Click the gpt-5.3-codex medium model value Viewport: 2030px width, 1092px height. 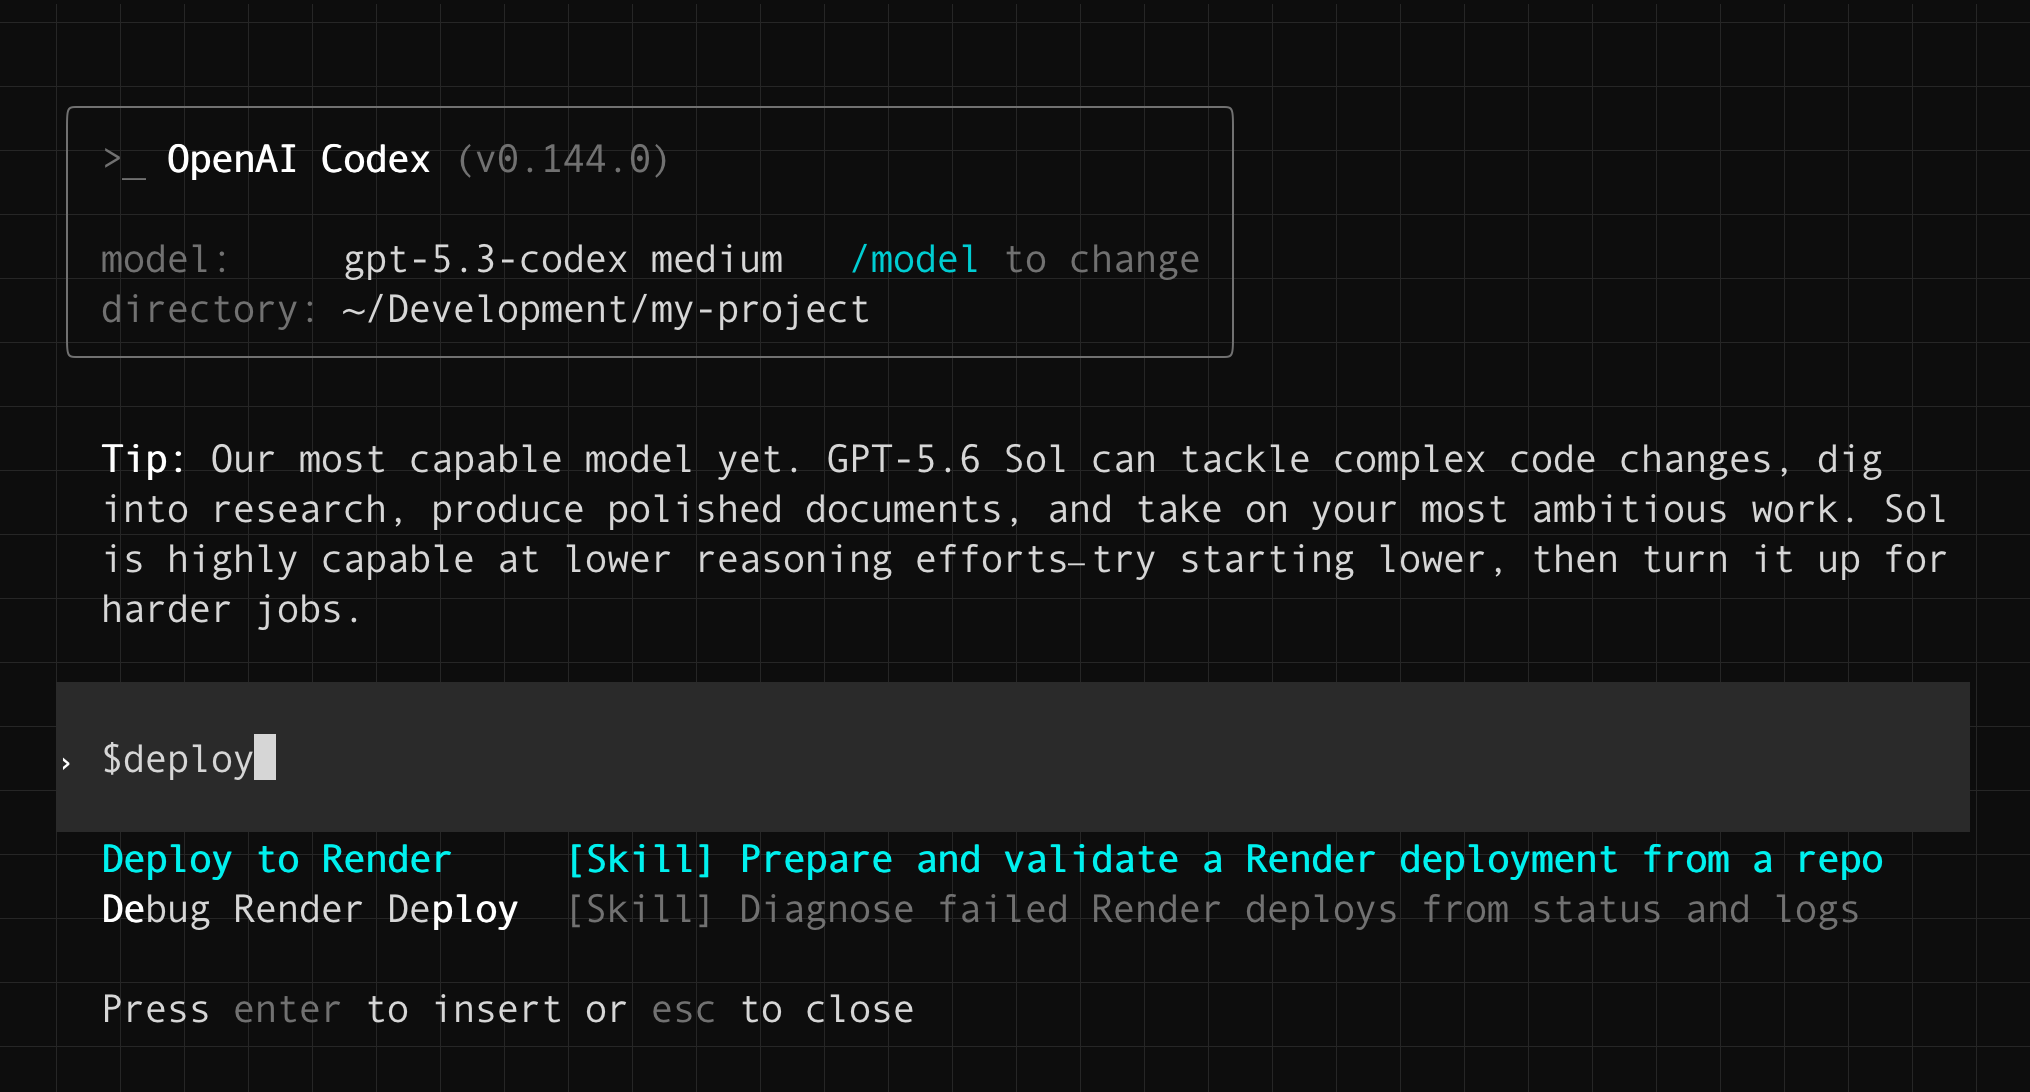tap(563, 260)
